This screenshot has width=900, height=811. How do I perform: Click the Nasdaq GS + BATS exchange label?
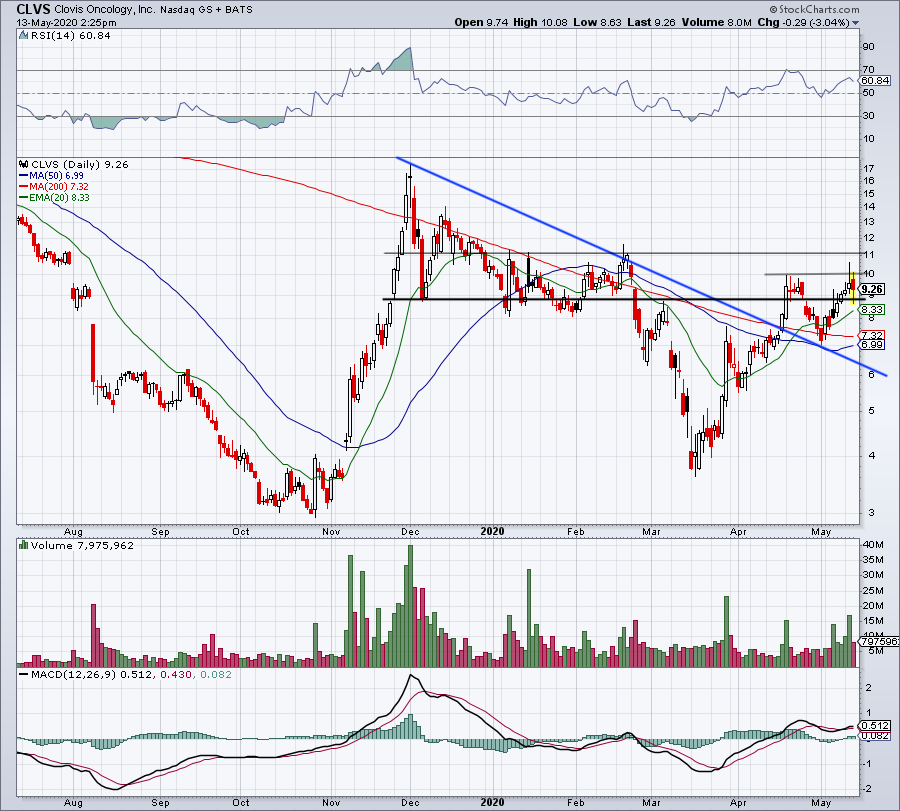[x=205, y=10]
